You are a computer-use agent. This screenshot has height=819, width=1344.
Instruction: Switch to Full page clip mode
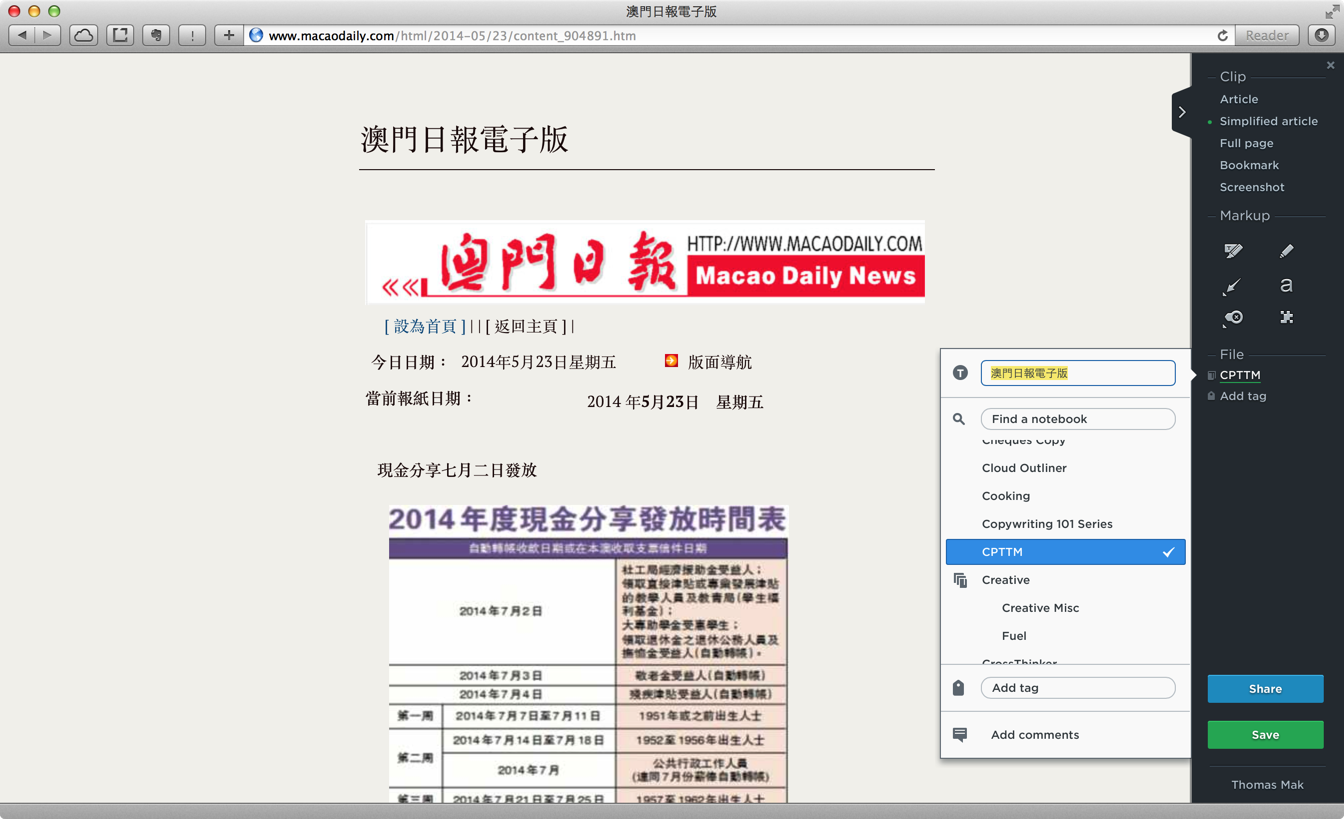coord(1245,143)
